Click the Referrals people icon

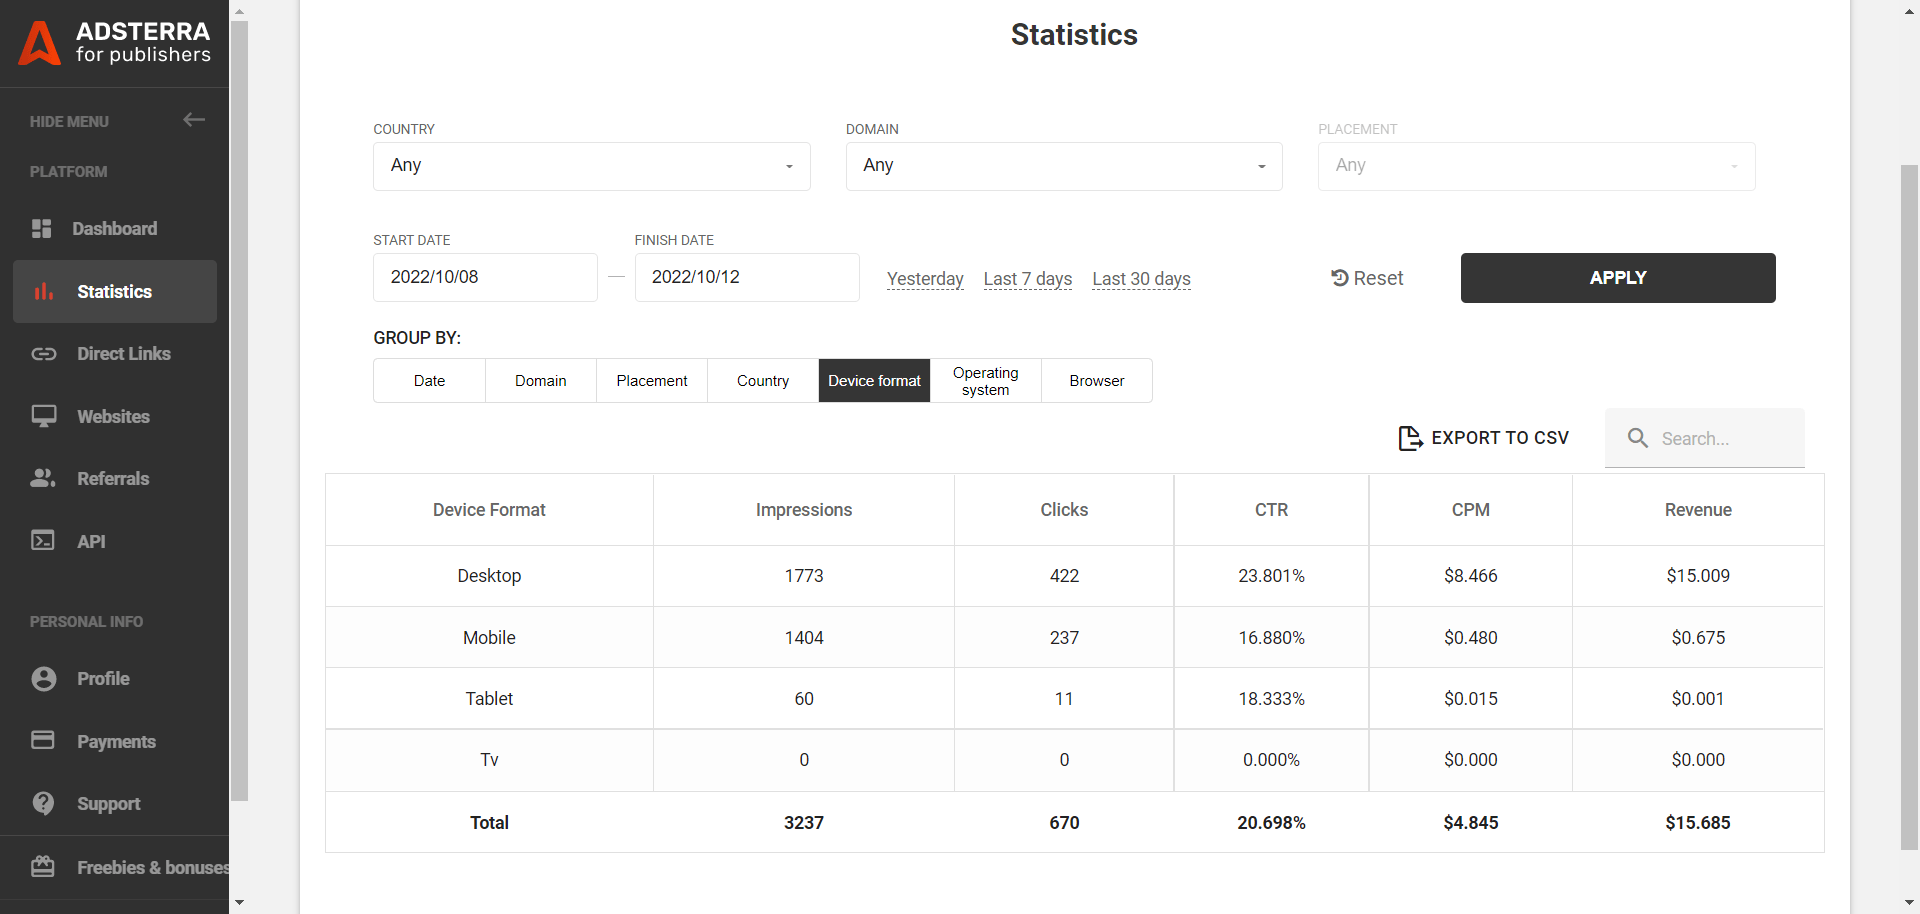coord(43,478)
